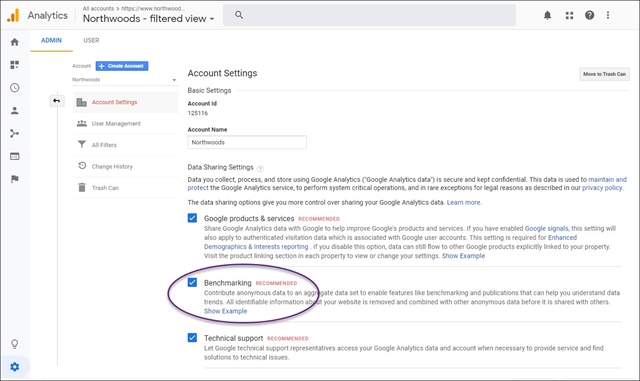
Task: Click the All Filters funnel icon
Action: 82,145
